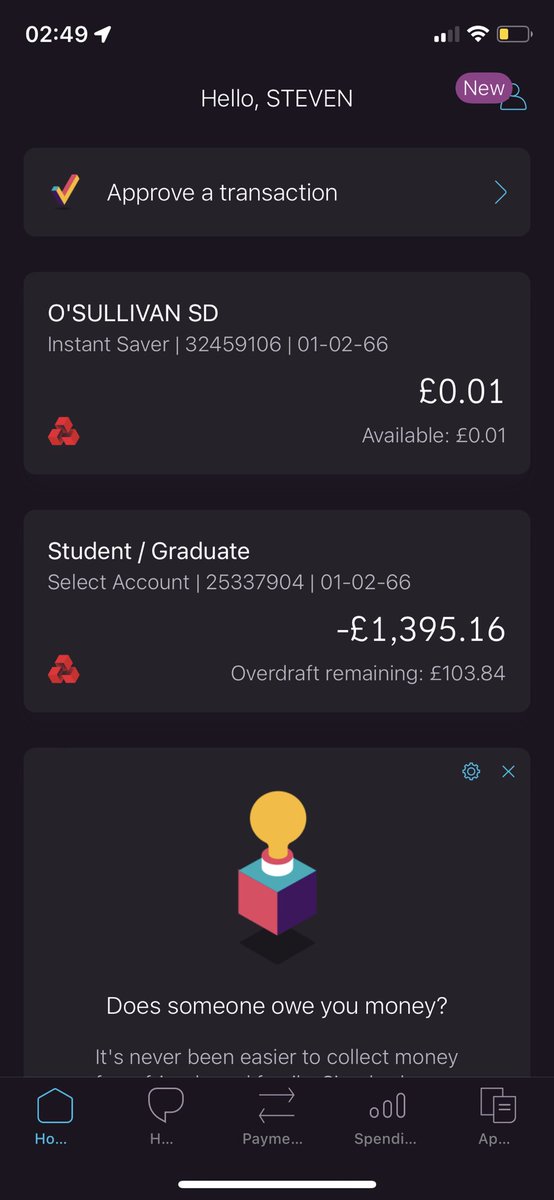Open Student / Graduate Select Account
This screenshot has width=554, height=1200.
point(277,611)
